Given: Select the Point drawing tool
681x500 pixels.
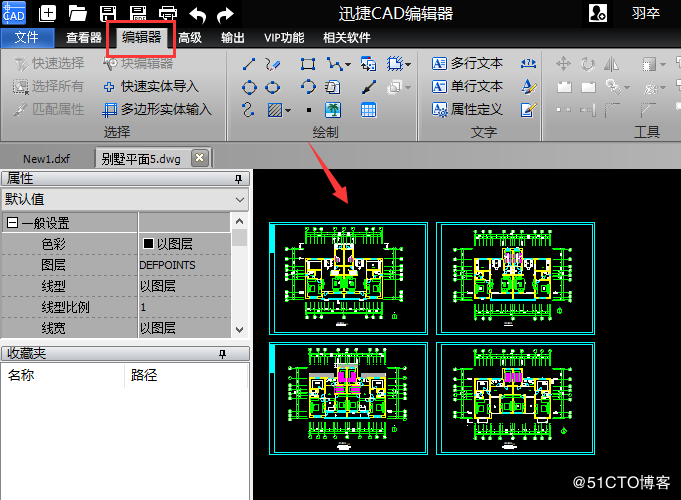Looking at the screenshot, I should pyautogui.click(x=309, y=110).
